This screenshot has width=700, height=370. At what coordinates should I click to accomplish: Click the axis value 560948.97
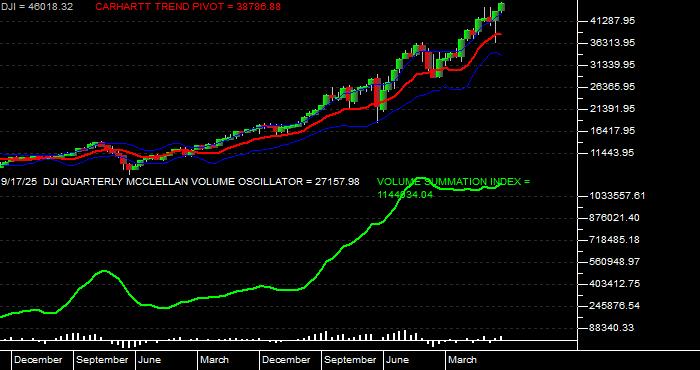click(x=614, y=262)
